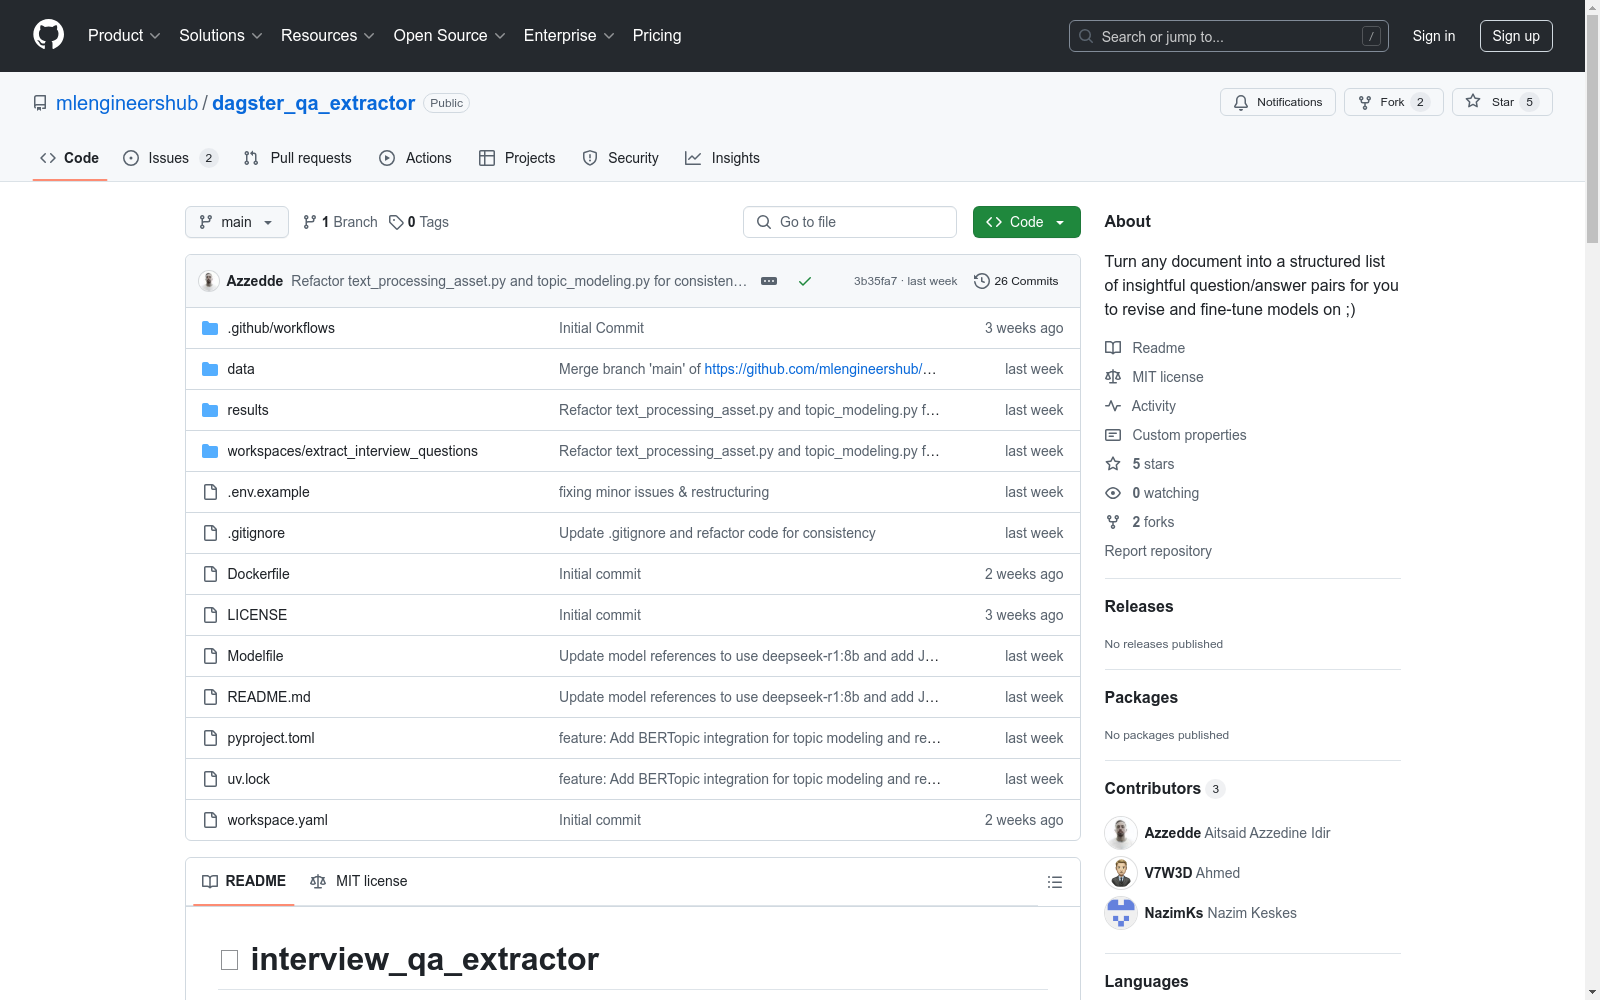The width and height of the screenshot is (1600, 1000).
Task: Click Azzedde contributor avatar
Action: click(x=1121, y=833)
